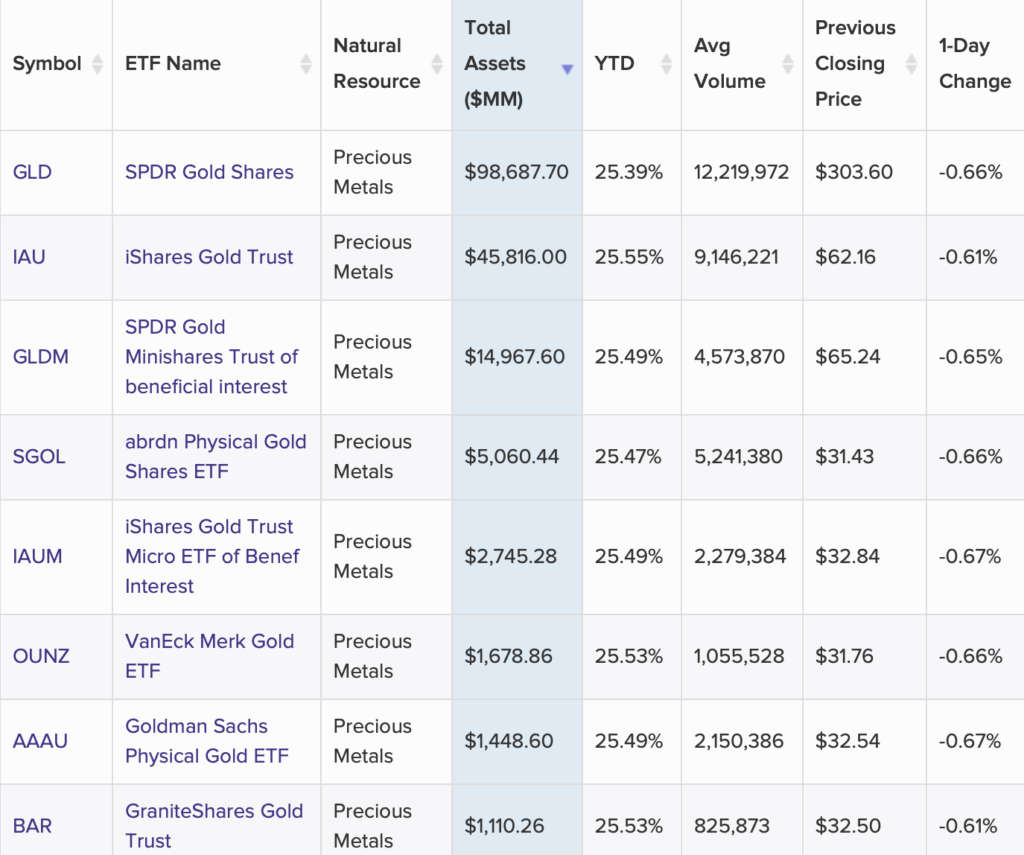This screenshot has height=855, width=1024.
Task: Click descending sort arrow in Total Assets header
Action: 567,69
